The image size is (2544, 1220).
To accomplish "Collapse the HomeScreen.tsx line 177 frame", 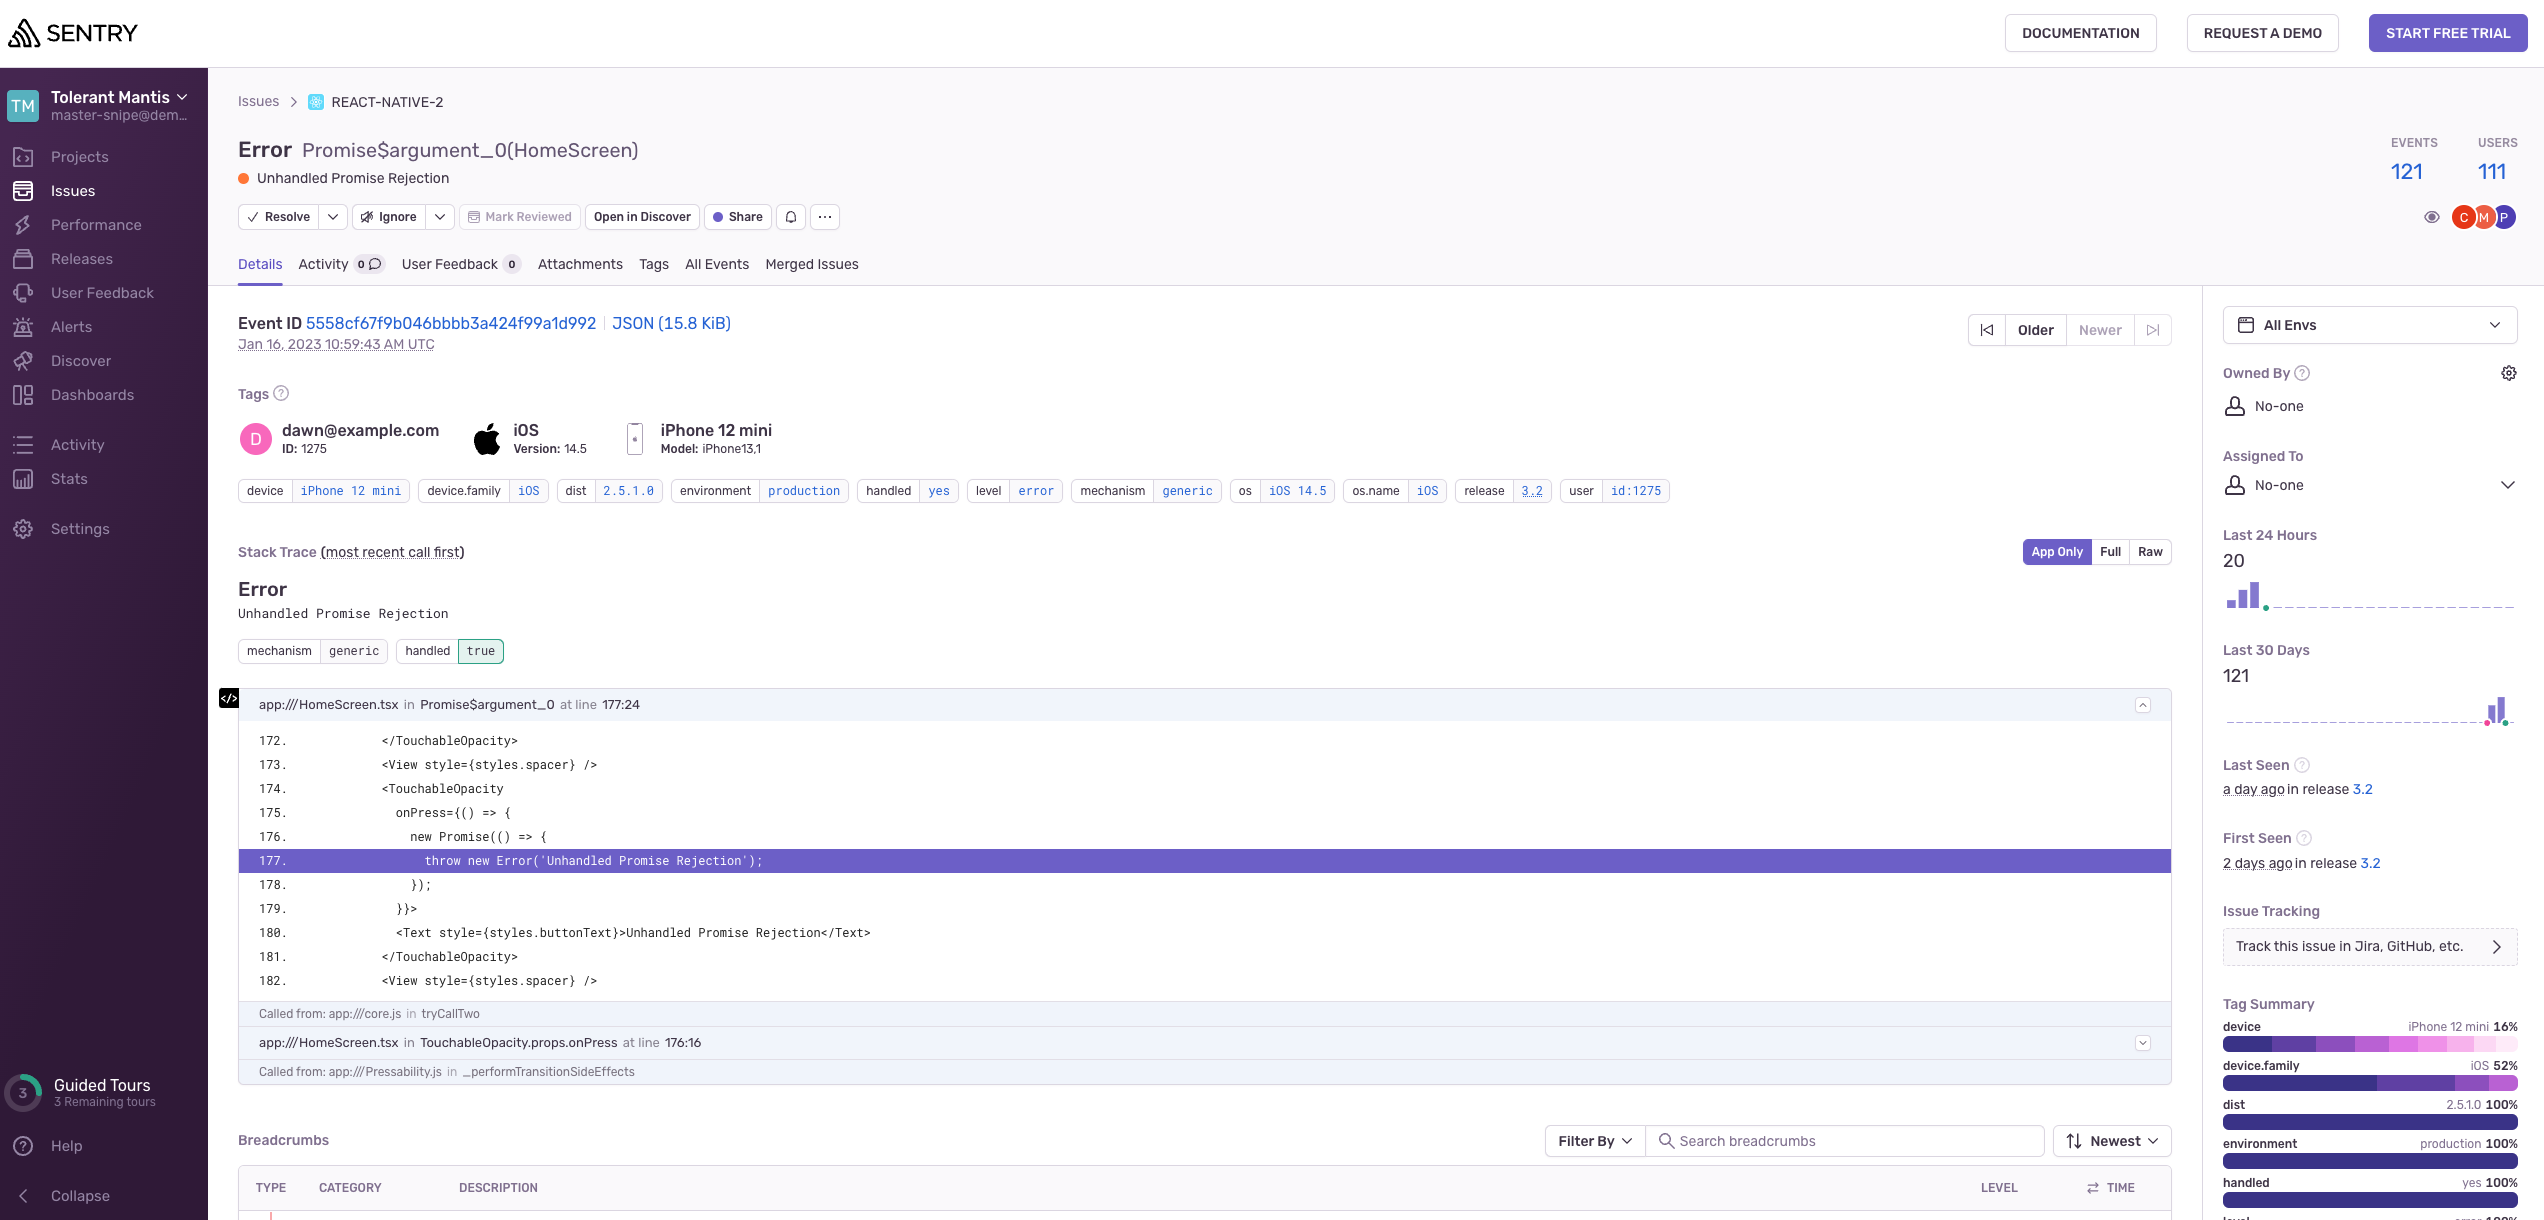I will point(2142,705).
